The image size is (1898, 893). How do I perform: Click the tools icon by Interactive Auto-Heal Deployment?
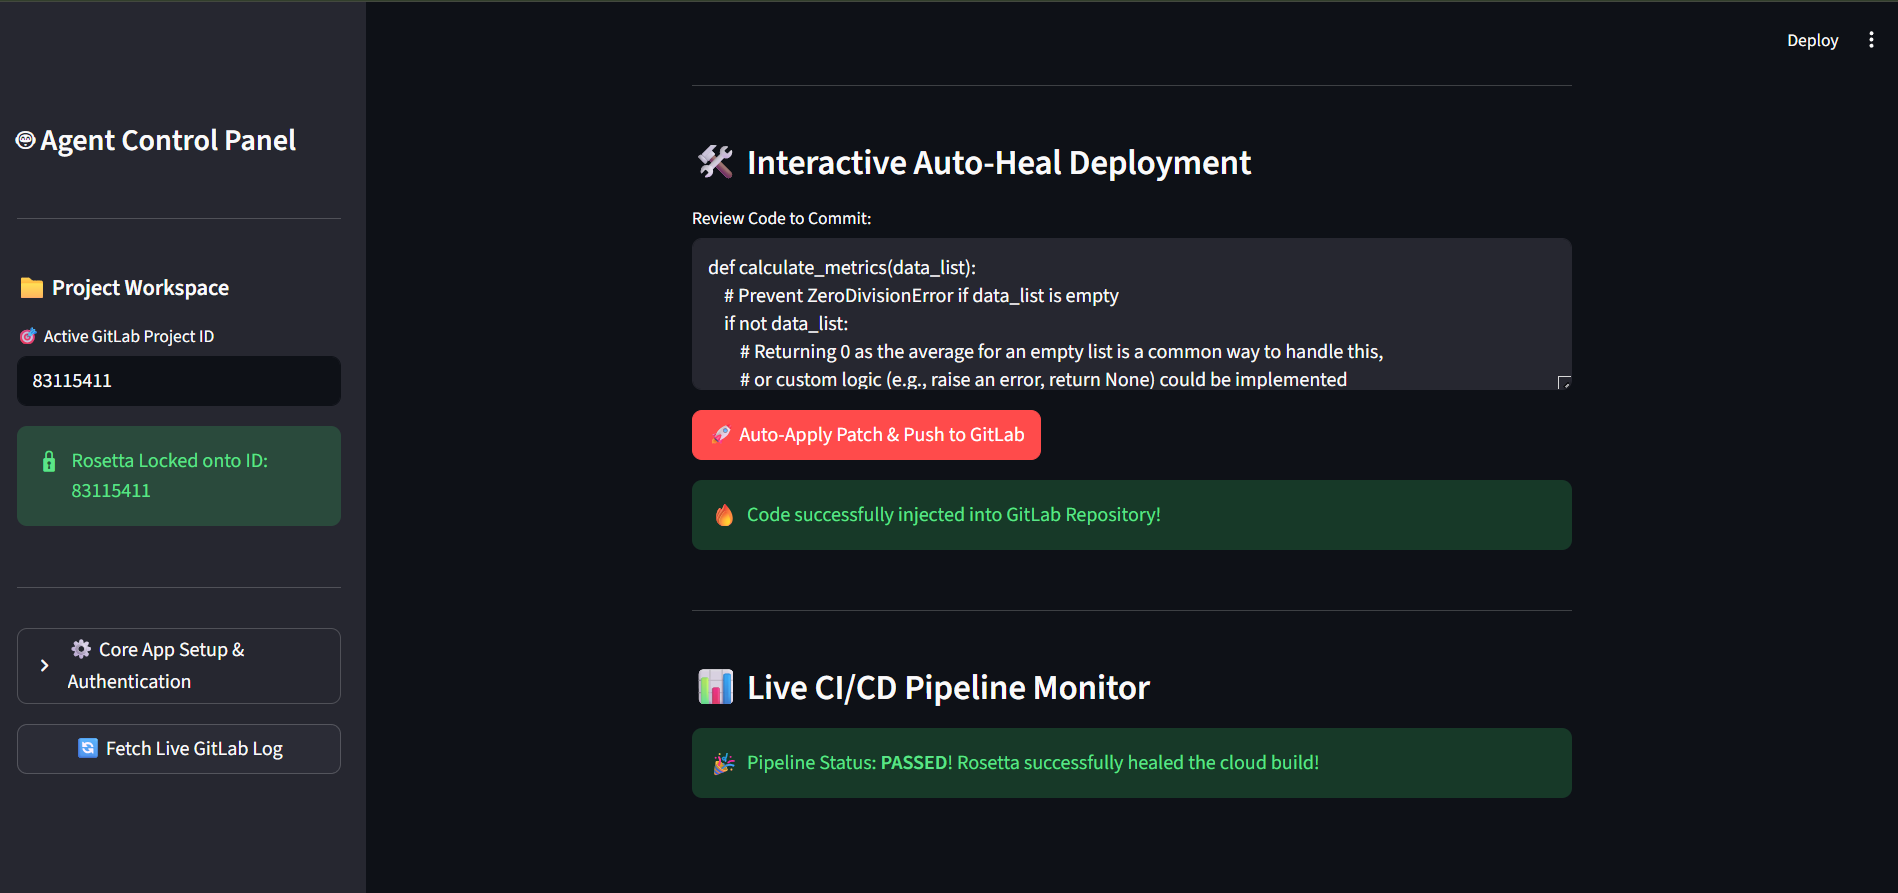[x=715, y=162]
